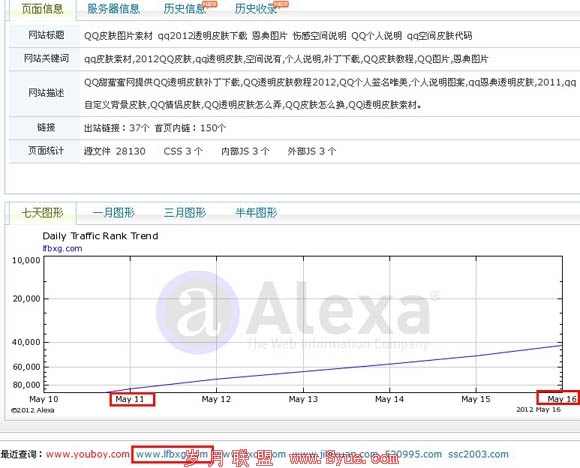Select the 七天图形 chart tab
Screen dimensions: 580x468
(42, 213)
